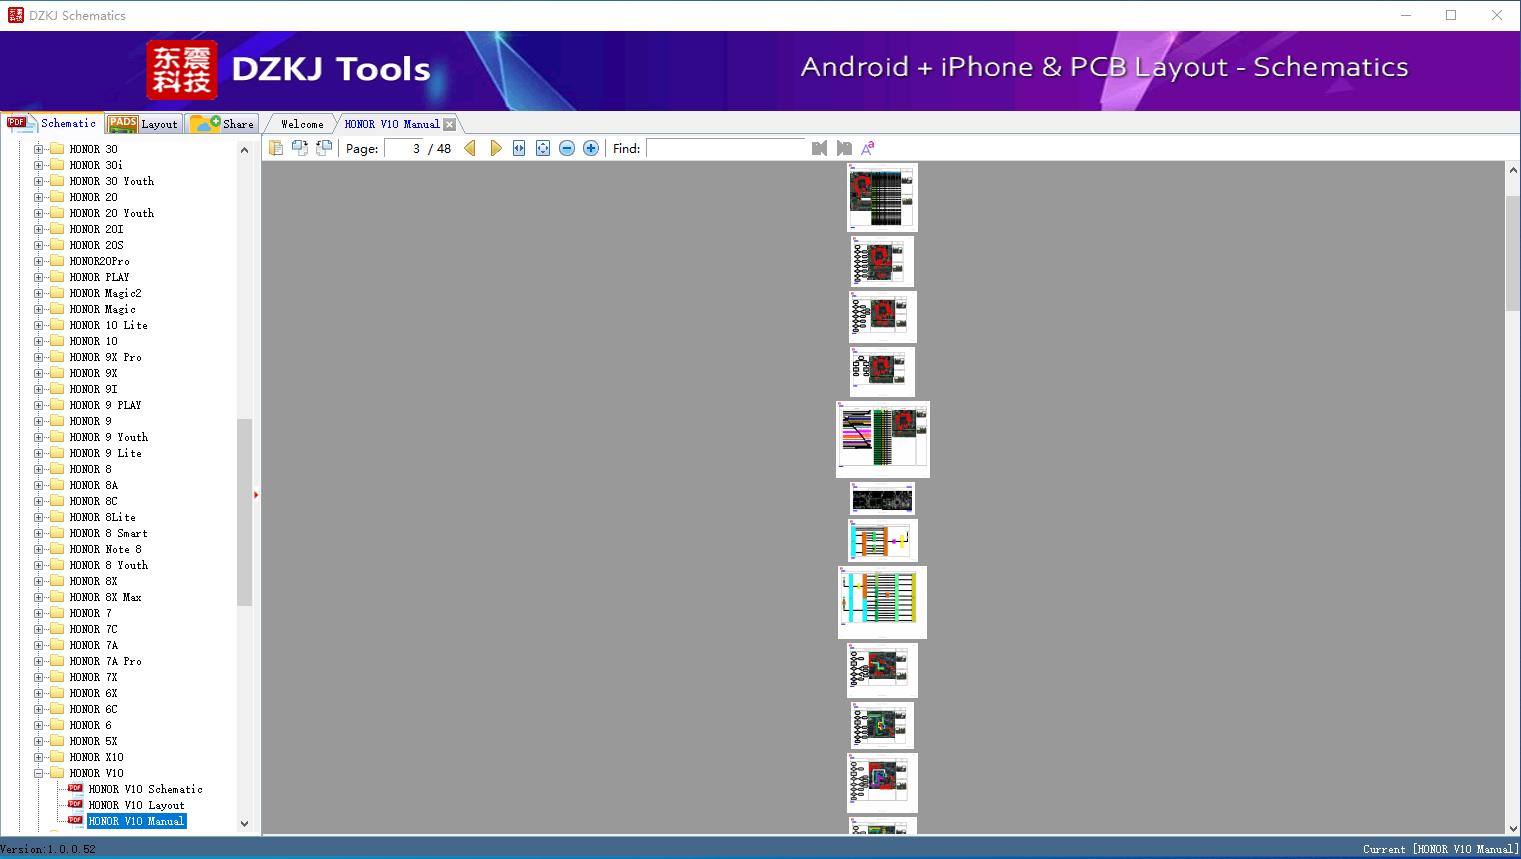Open the Share tab

pos(222,123)
